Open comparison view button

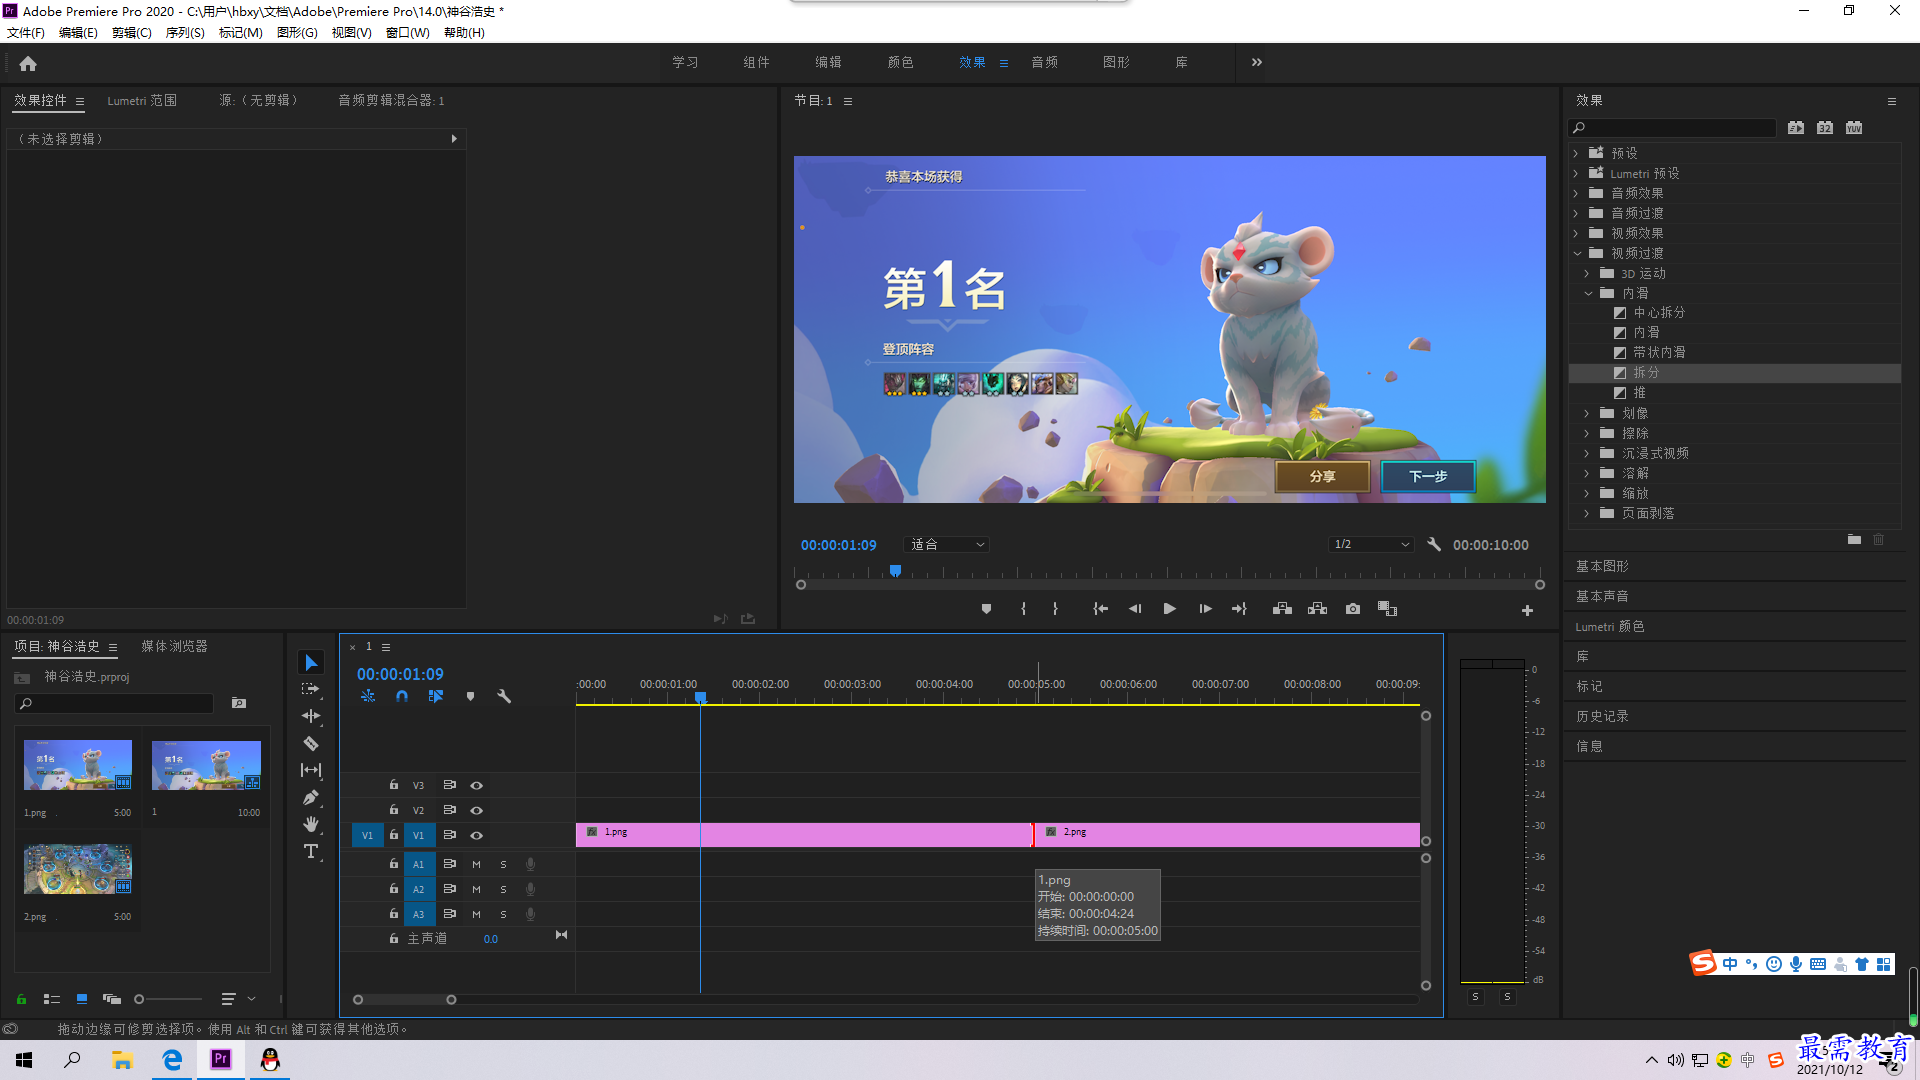point(1387,609)
